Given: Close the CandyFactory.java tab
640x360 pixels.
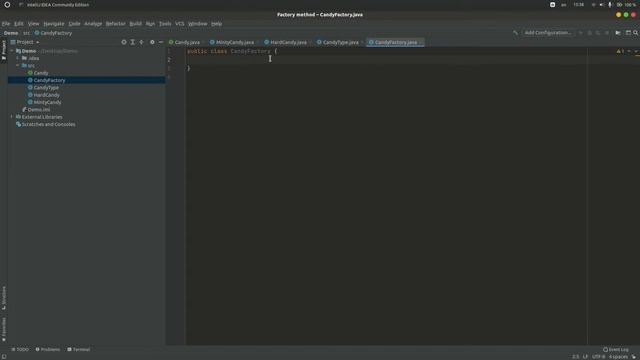Looking at the screenshot, I should pyautogui.click(x=421, y=42).
